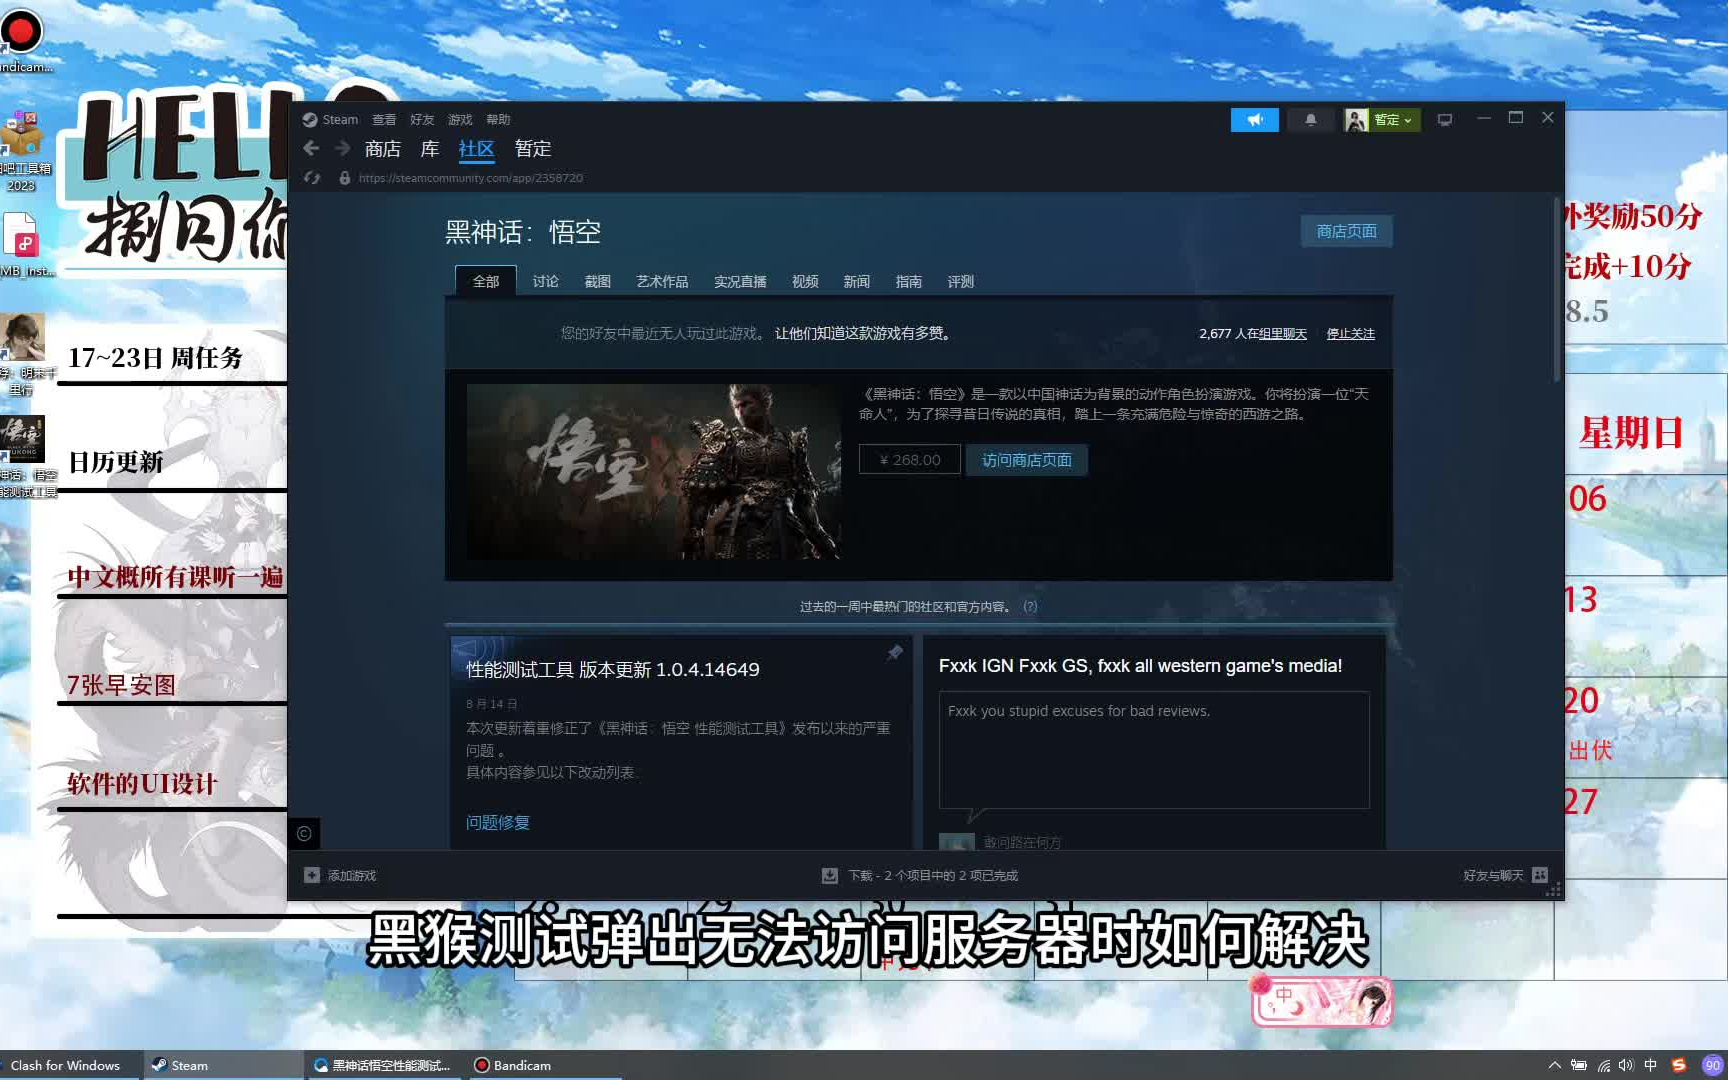Open the friends list icon next to 好友与聊天
Image resolution: width=1728 pixels, height=1080 pixels.
(1540, 875)
